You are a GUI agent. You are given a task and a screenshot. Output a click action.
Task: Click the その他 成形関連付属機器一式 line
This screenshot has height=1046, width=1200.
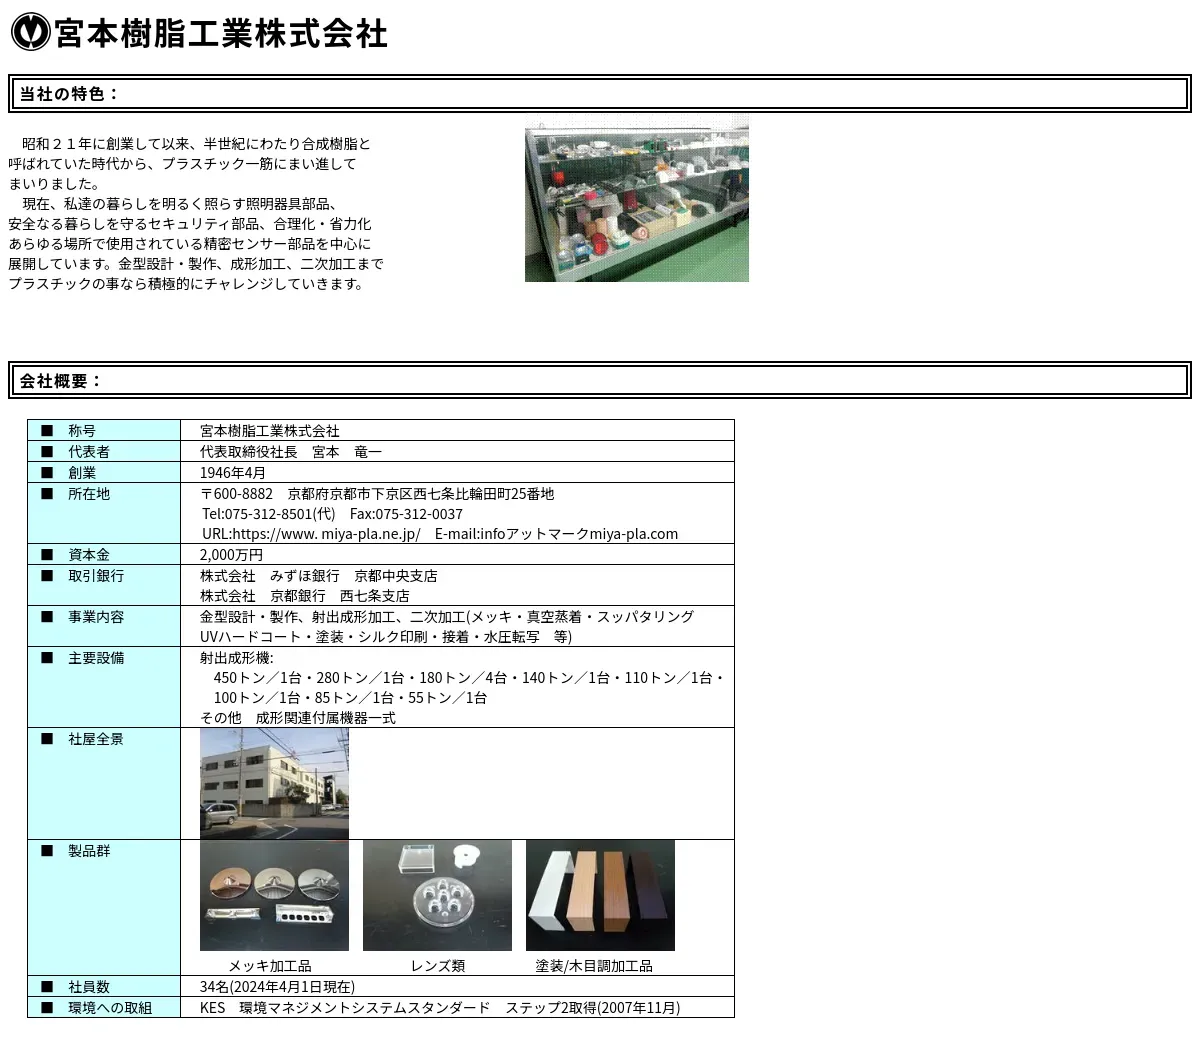[298, 718]
